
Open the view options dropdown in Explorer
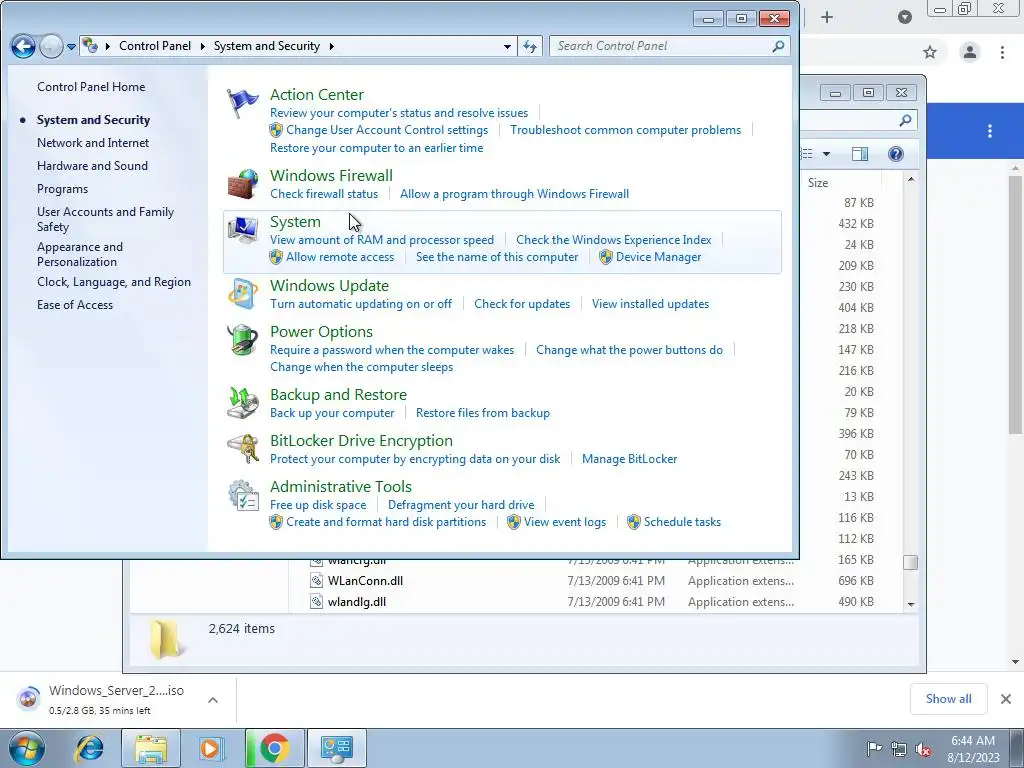(x=826, y=154)
